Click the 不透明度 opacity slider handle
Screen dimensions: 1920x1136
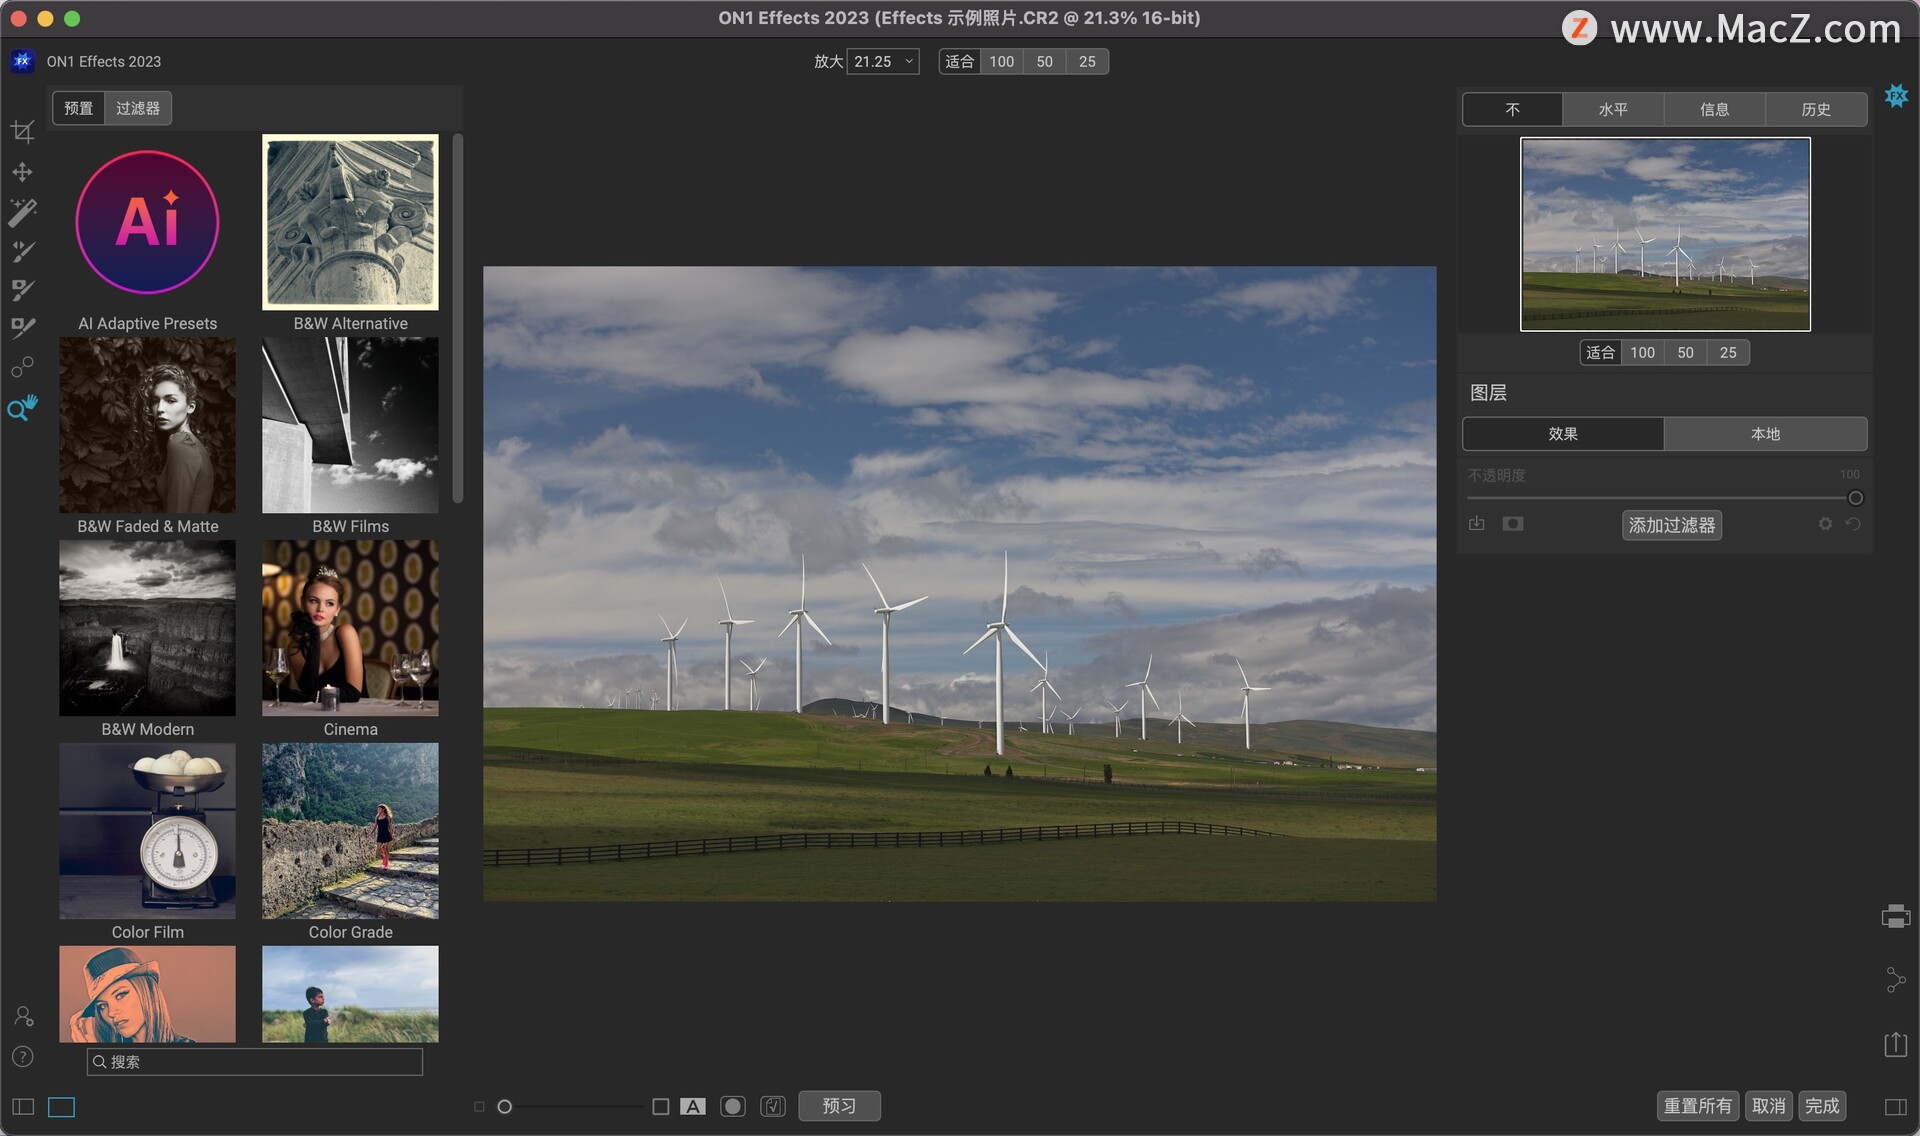1855,498
